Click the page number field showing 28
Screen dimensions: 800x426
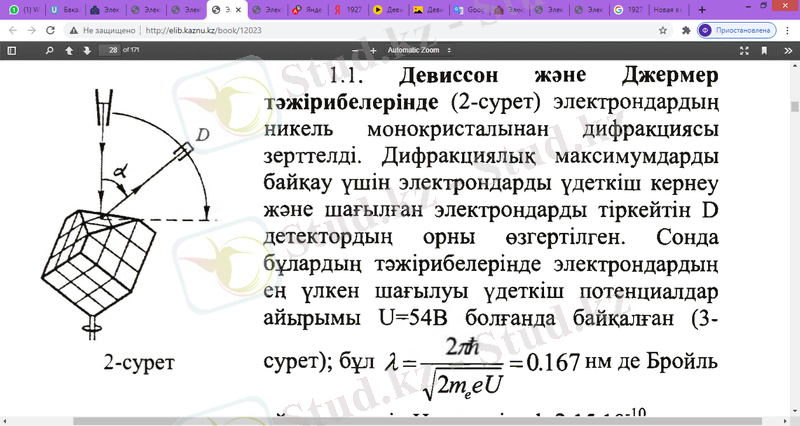pos(113,49)
